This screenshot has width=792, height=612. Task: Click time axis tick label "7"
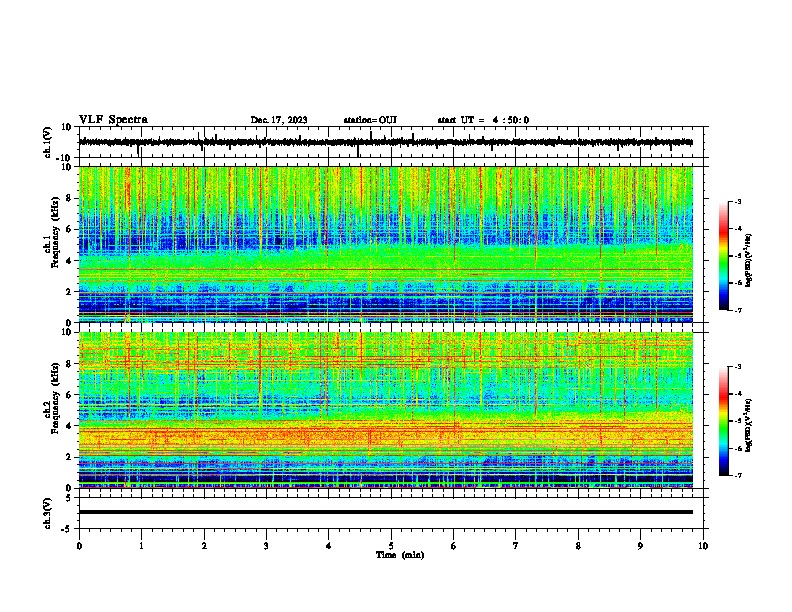tap(516, 546)
